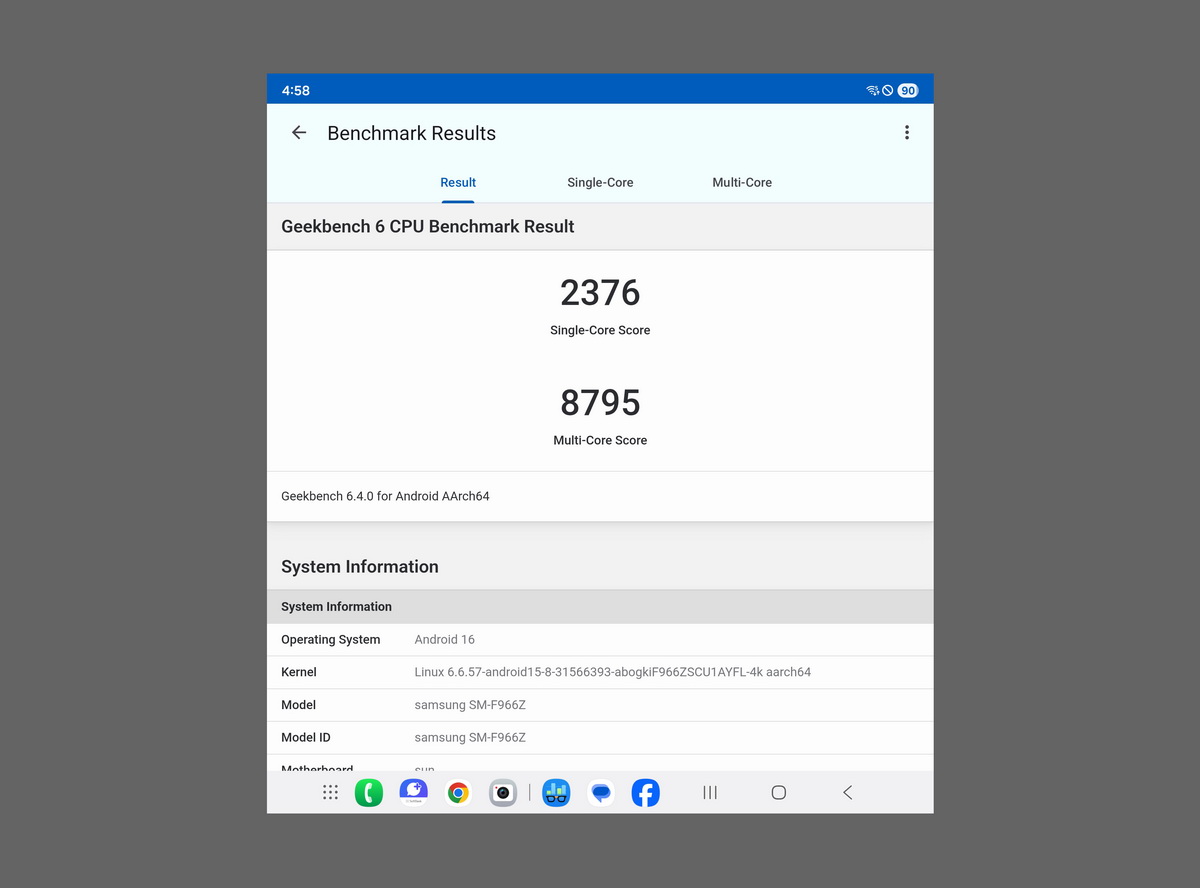Image resolution: width=1200 pixels, height=888 pixels.
Task: Tap the gray System Information table header
Action: click(x=600, y=607)
